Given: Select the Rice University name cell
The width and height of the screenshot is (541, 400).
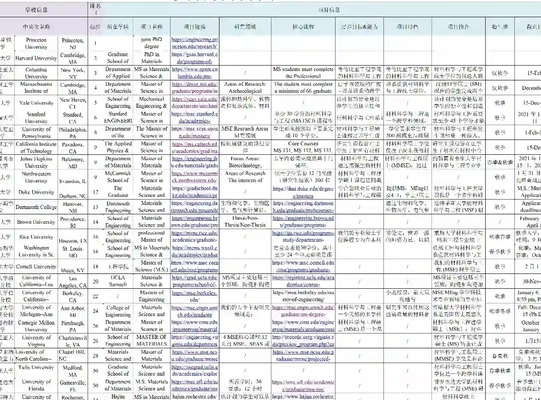Looking at the screenshot, I should click(36, 237).
